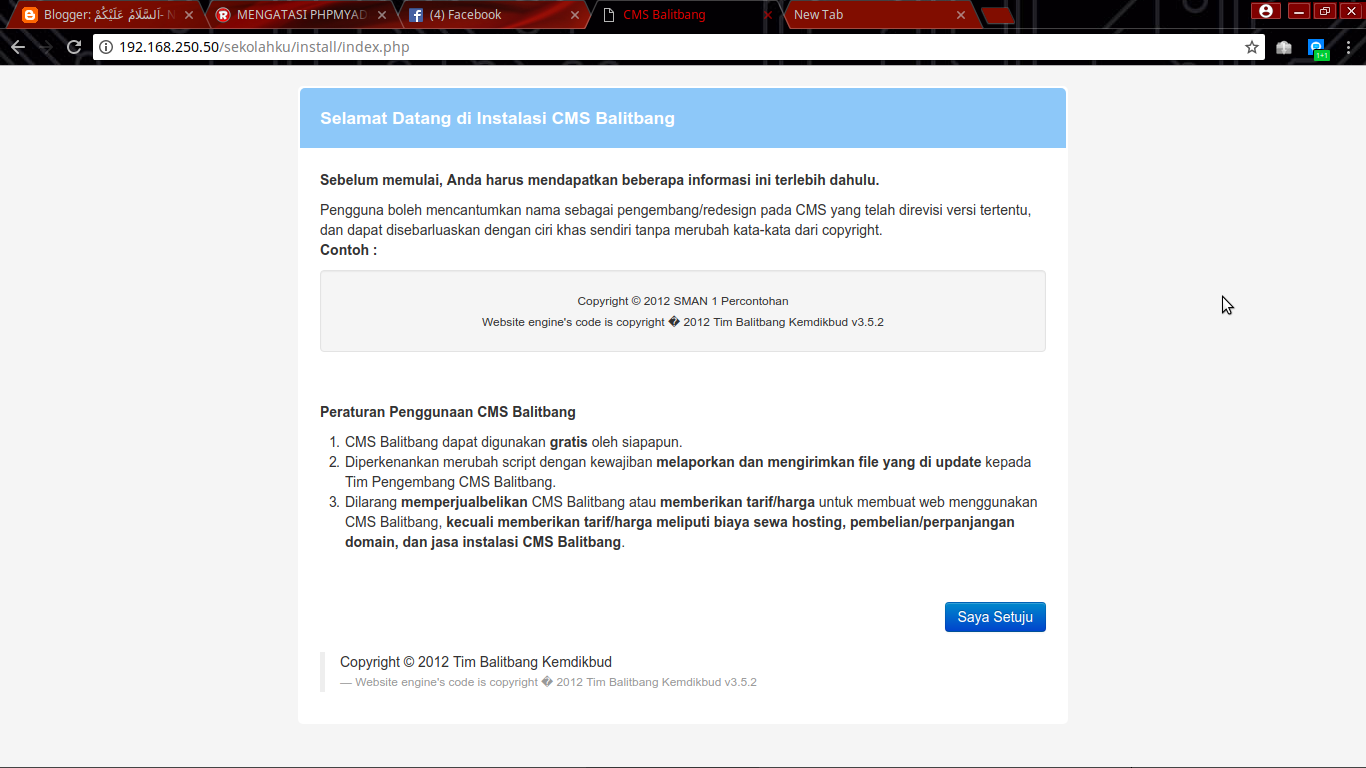The image size is (1366, 768).
Task: Click the gray extension icon beside the bookmark star
Action: [x=1284, y=47]
